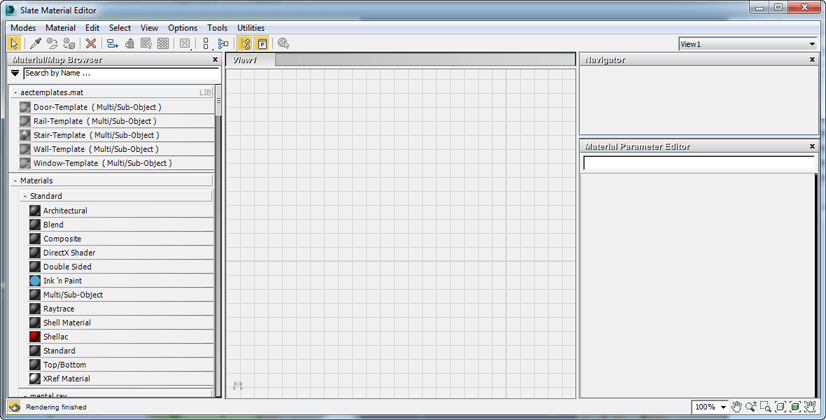
Task: Activate the Pan Tool hand icon
Action: [x=736, y=406]
